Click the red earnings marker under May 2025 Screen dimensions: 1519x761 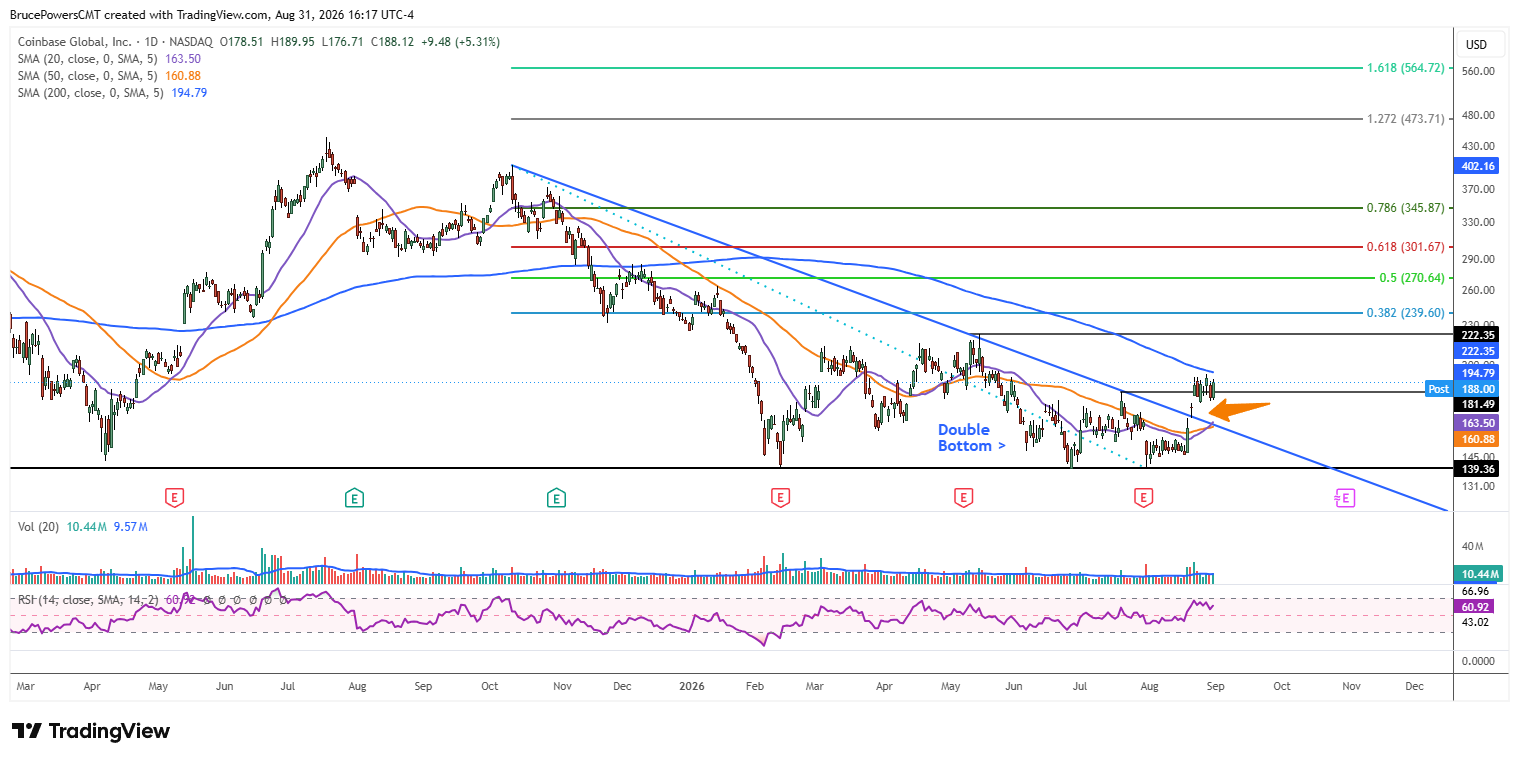point(174,497)
